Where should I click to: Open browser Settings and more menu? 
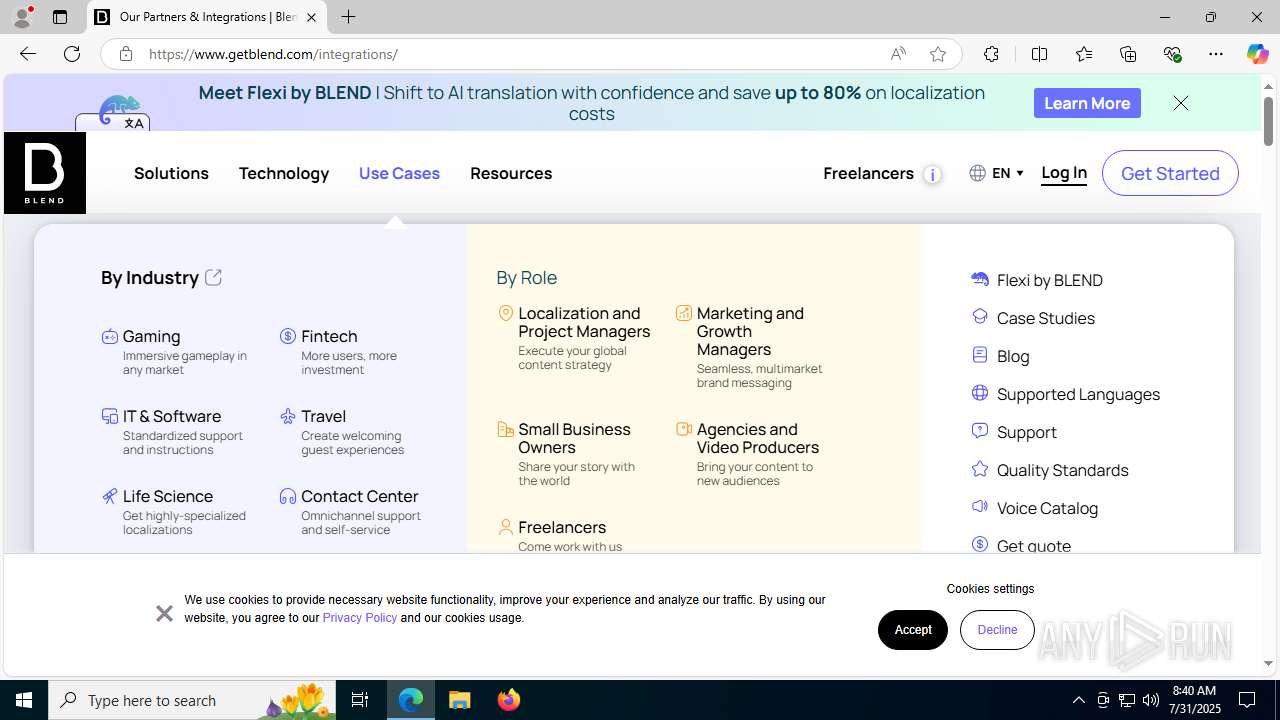tap(1216, 54)
